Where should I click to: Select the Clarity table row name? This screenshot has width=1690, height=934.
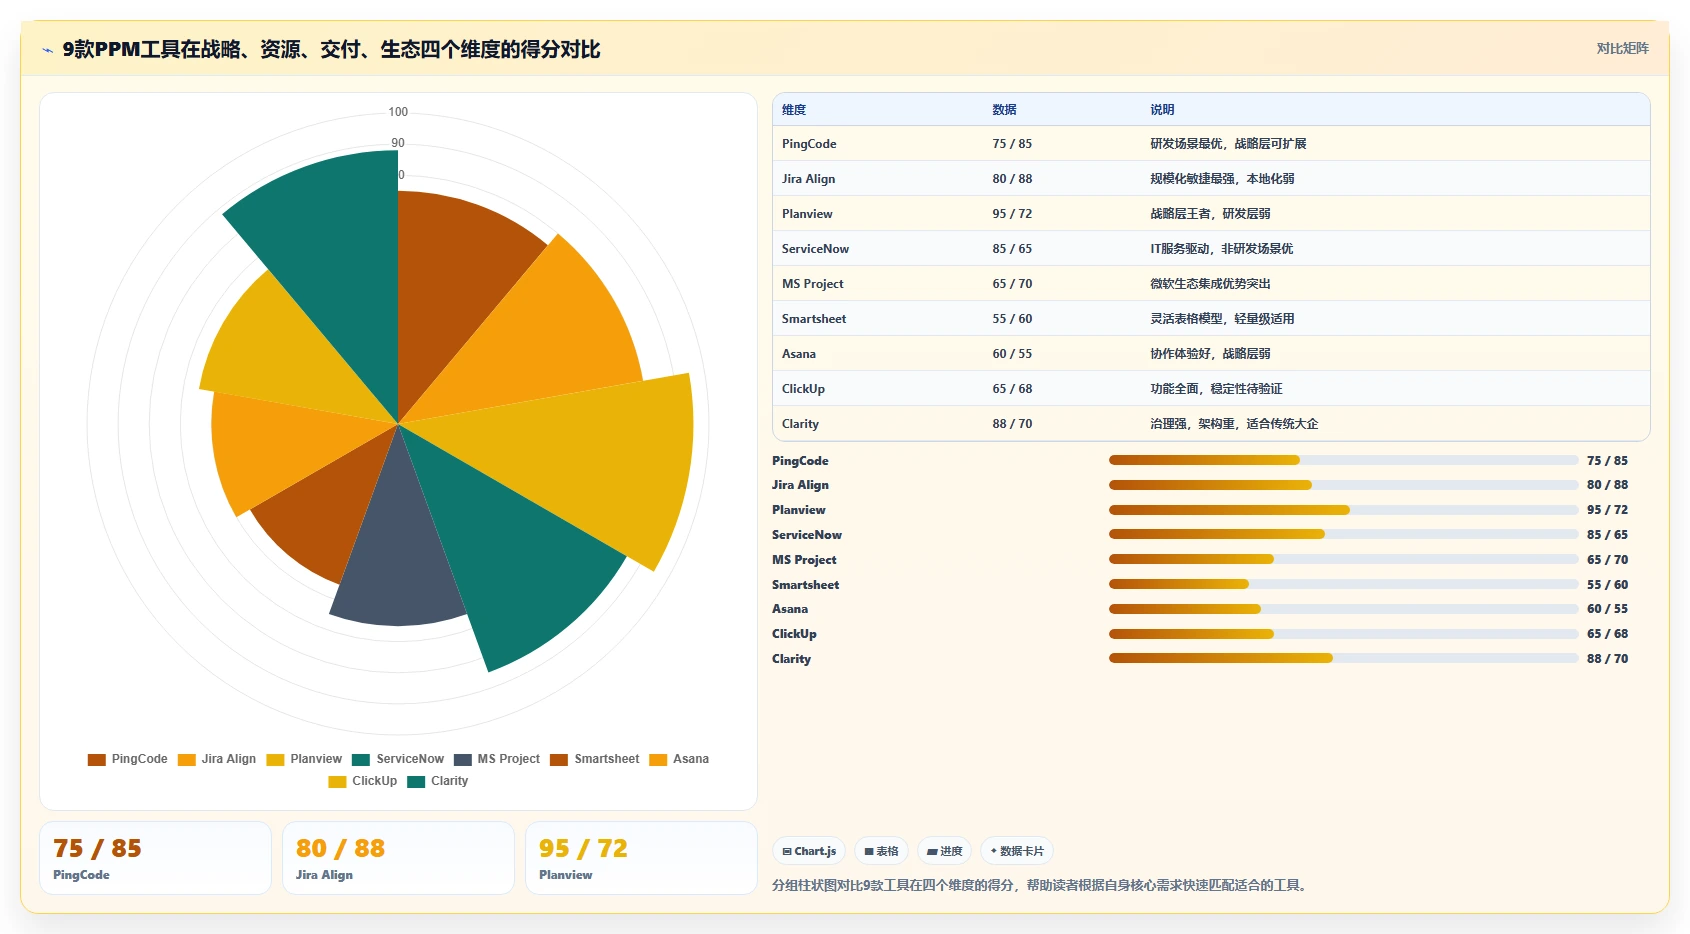pyautogui.click(x=800, y=424)
